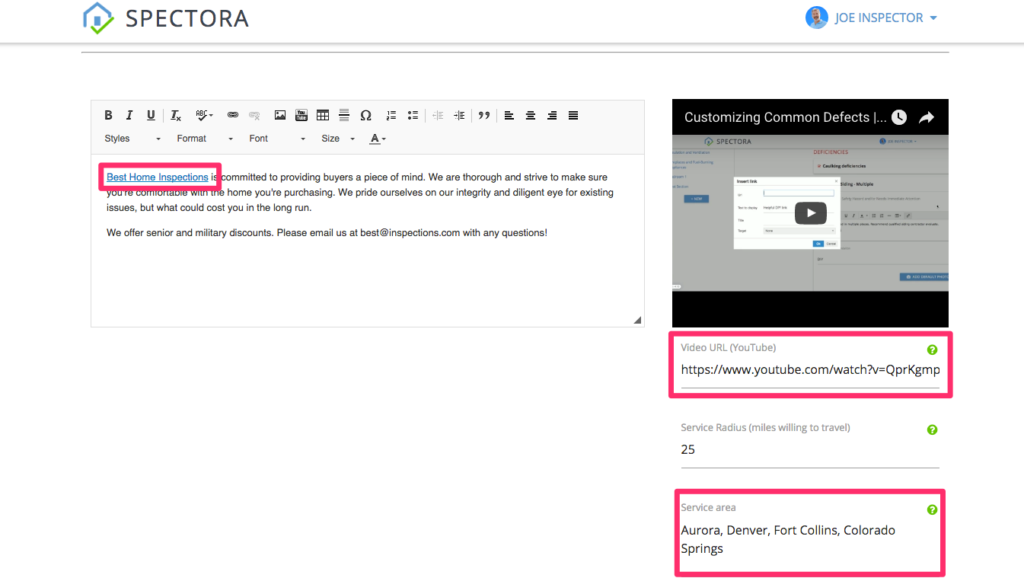
Task: Click the Best Home Inspections link
Action: coord(159,176)
